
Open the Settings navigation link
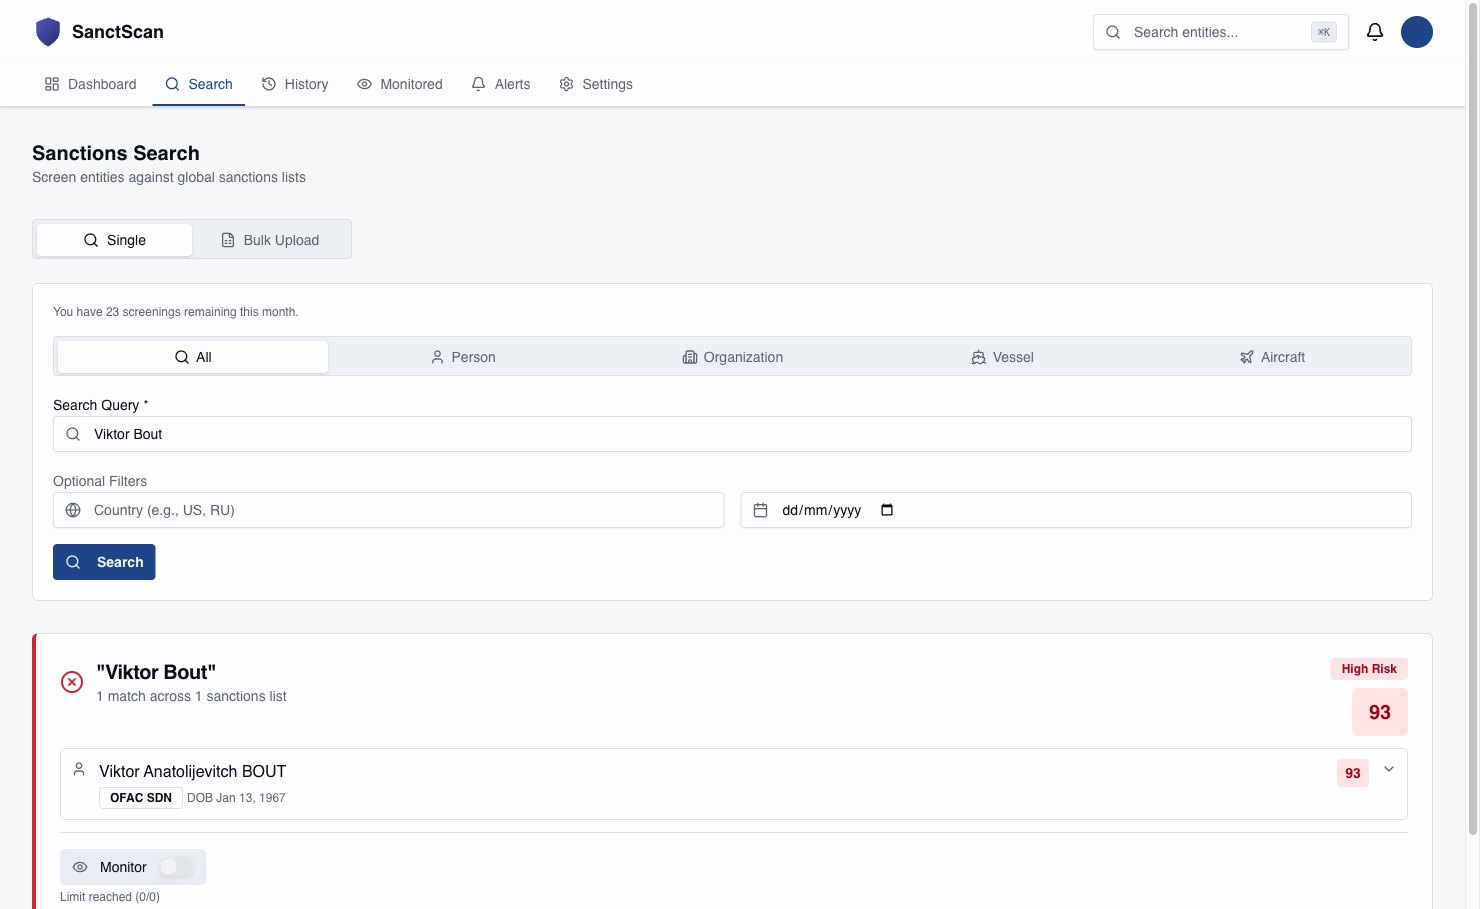tap(596, 84)
